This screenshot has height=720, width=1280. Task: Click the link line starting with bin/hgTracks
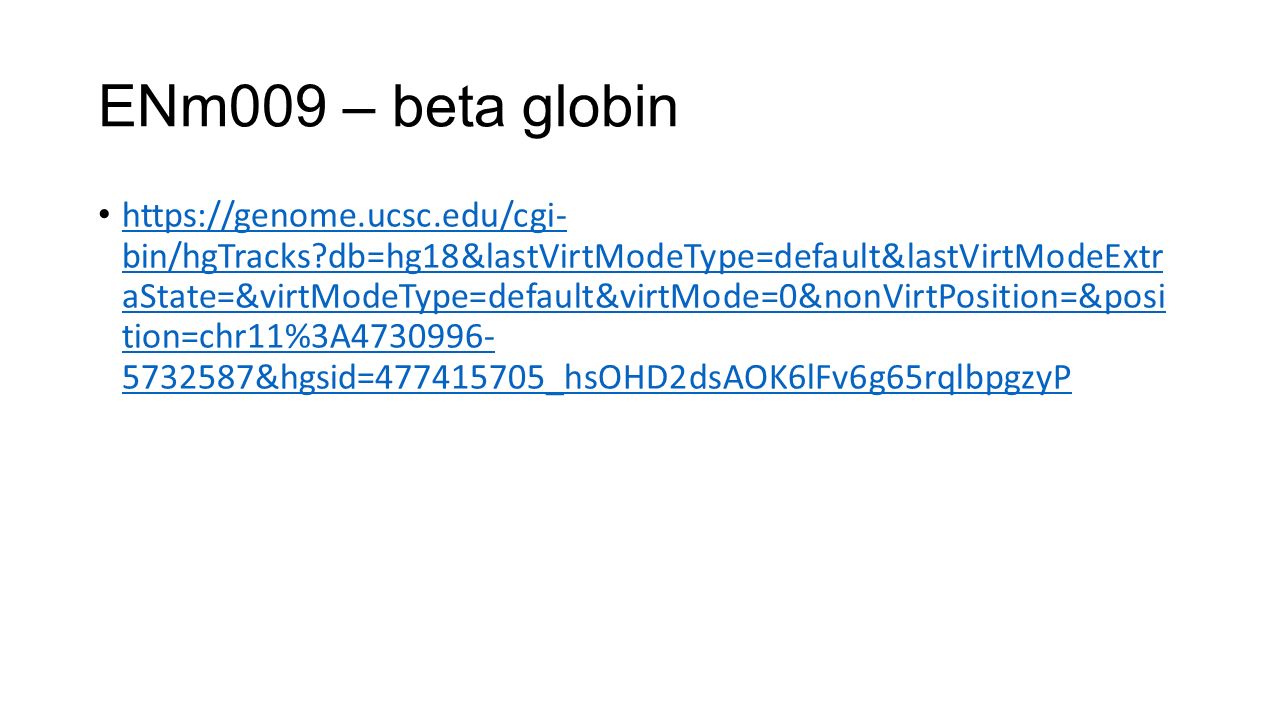pos(642,257)
